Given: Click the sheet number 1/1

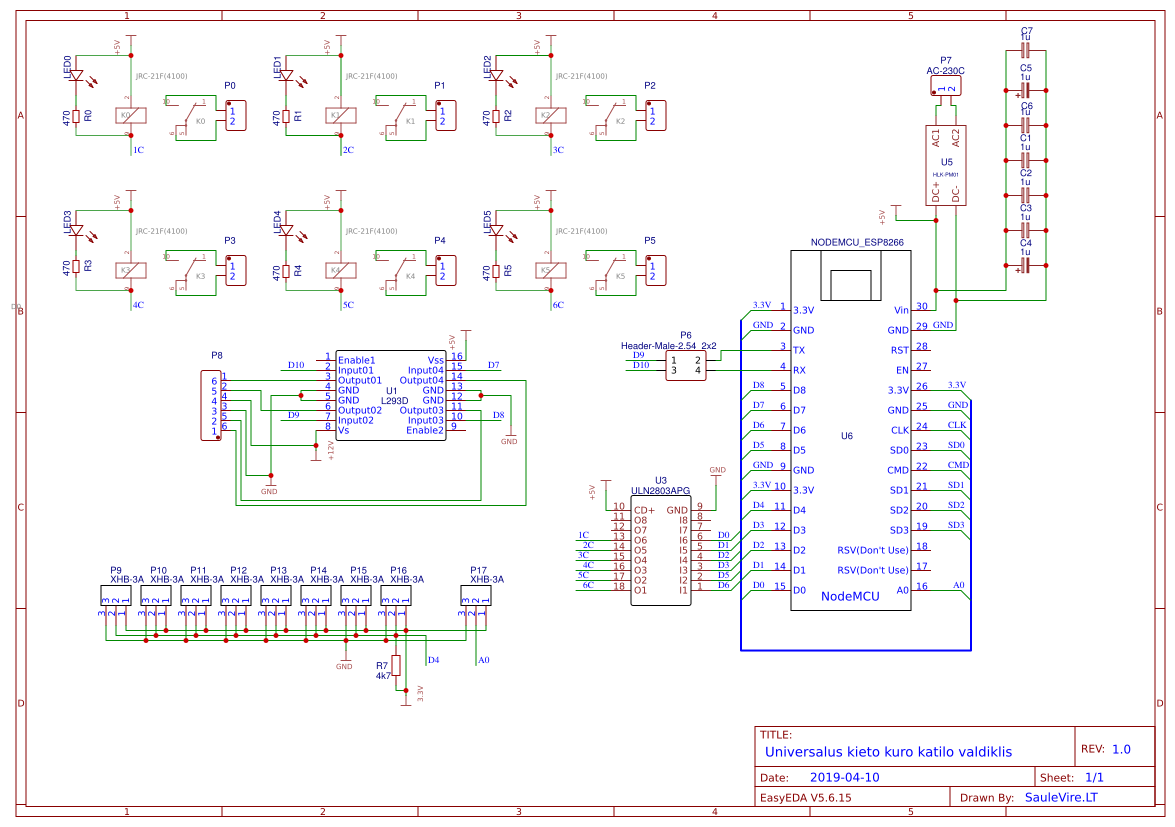Looking at the screenshot, I should [x=1094, y=778].
